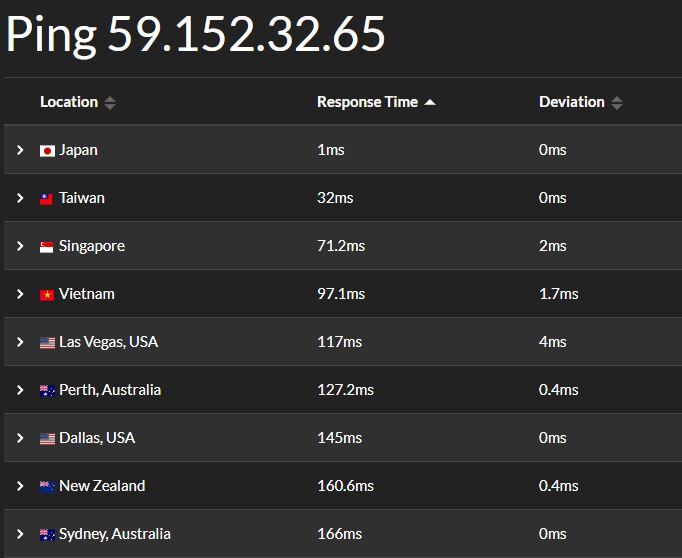Click the Singapore flag icon
Screen dimensions: 682x558
pyautogui.click(x=47, y=246)
